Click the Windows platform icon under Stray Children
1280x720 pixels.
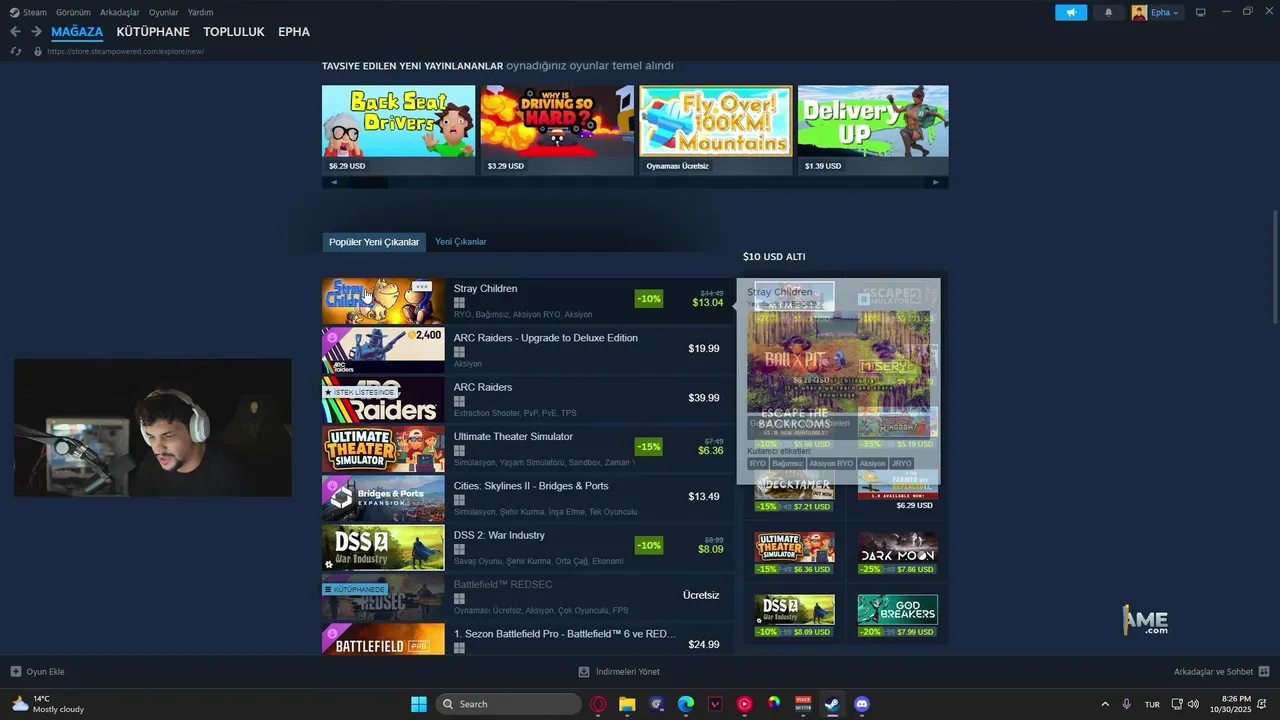click(x=459, y=302)
